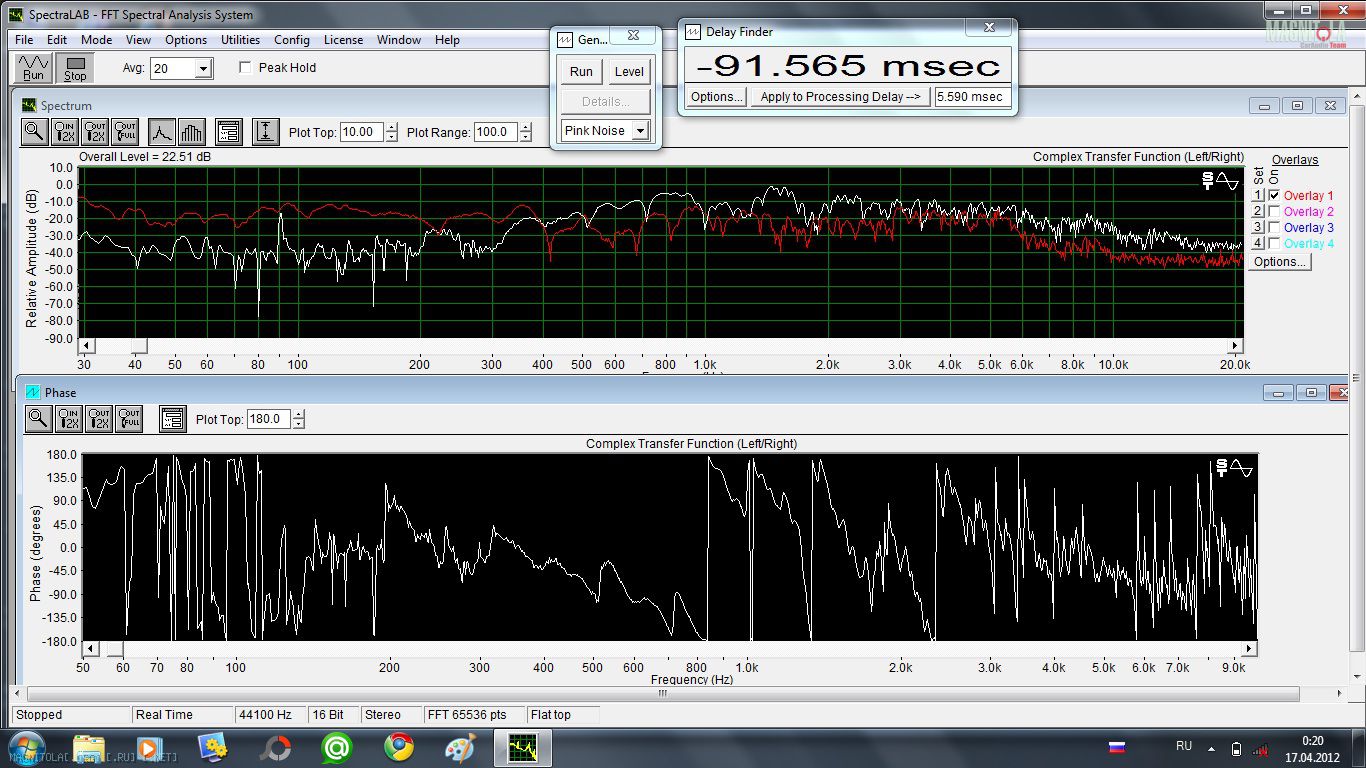Image resolution: width=1366 pixels, height=768 pixels.
Task: Open Paint from the taskbar
Action: (461, 747)
